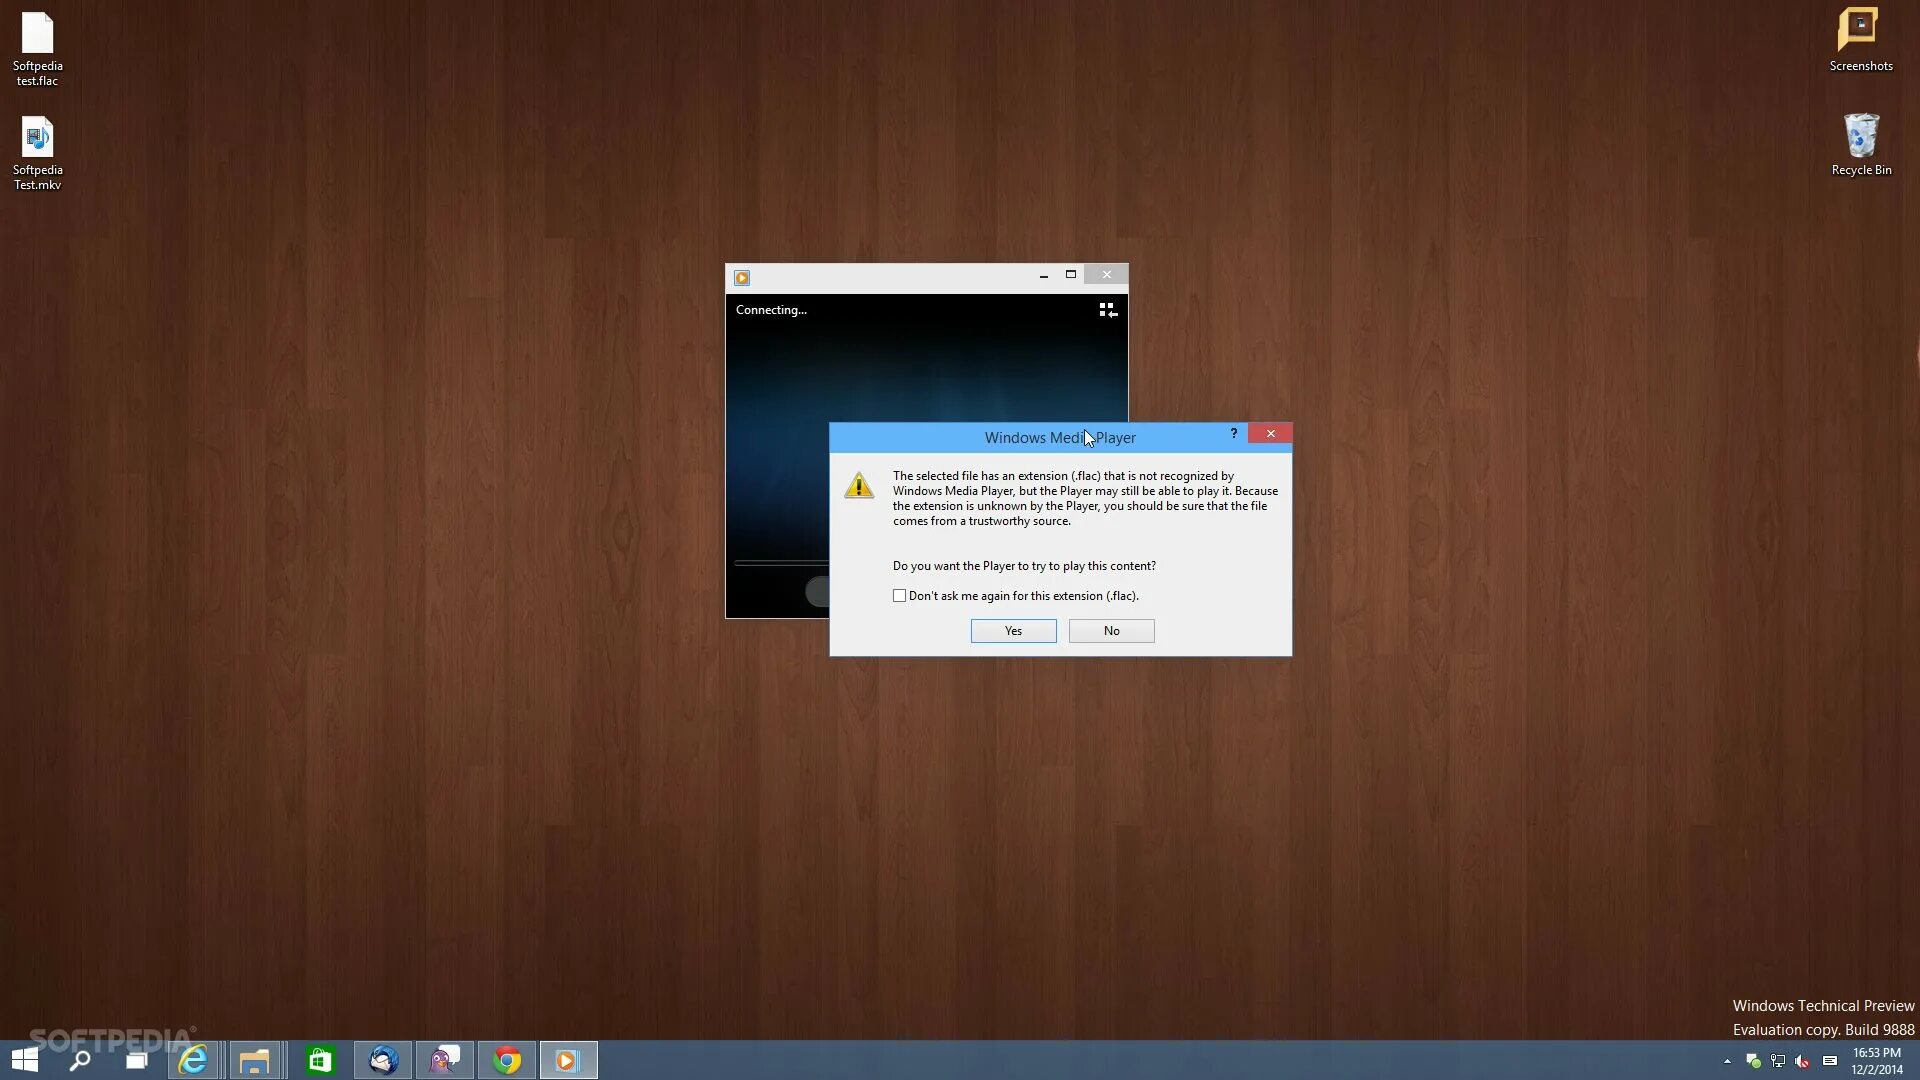This screenshot has height=1080, width=1920.
Task: Open Google Chrome from the taskbar
Action: pyautogui.click(x=507, y=1060)
